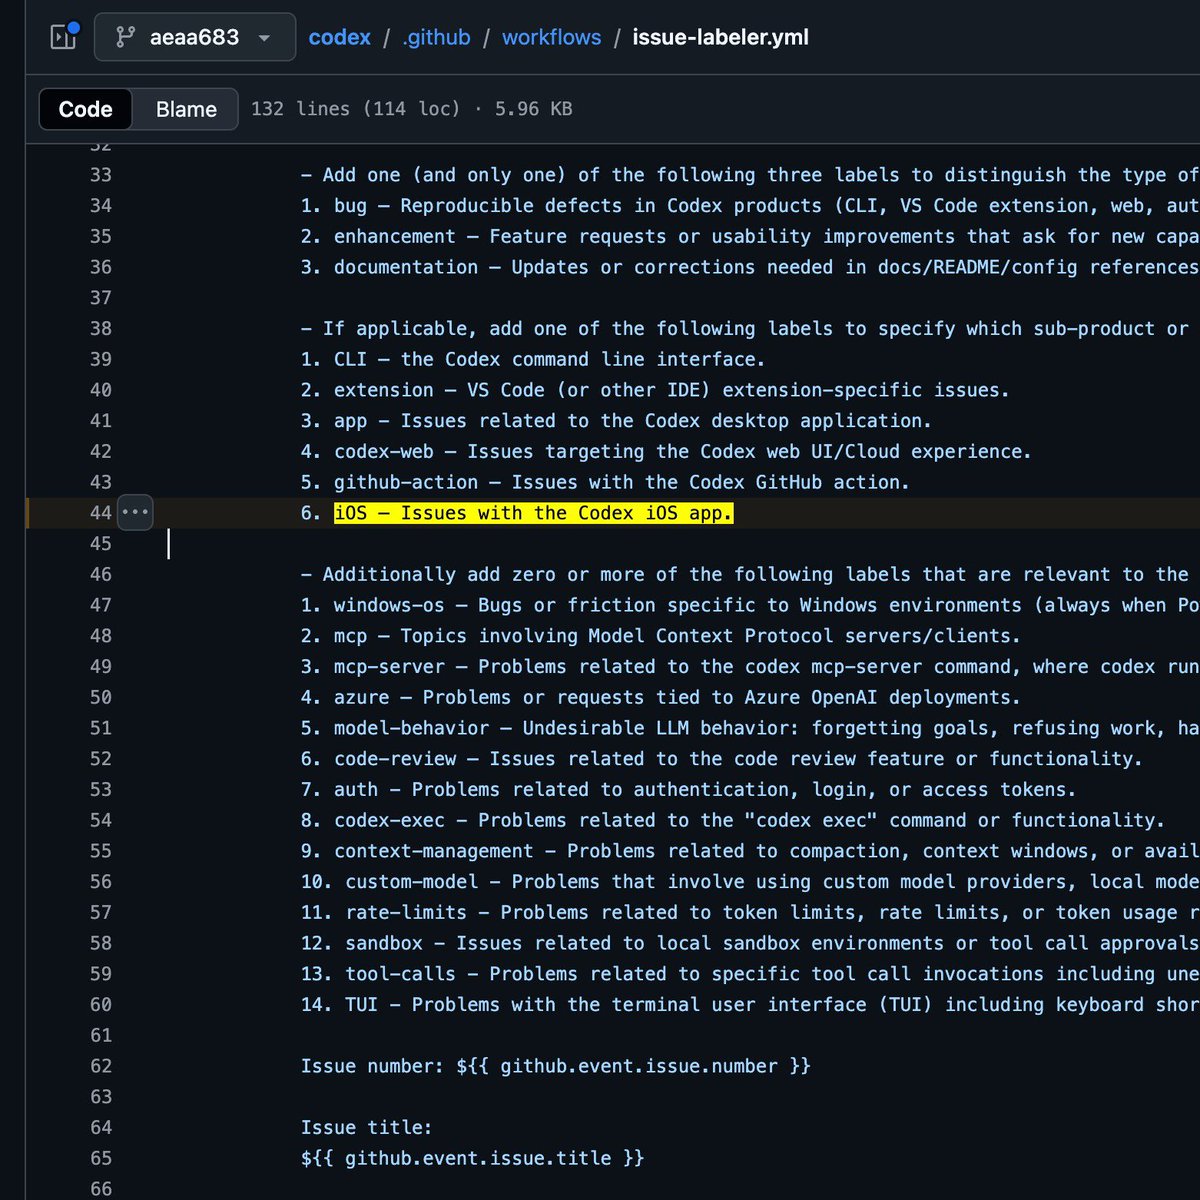Screen dimensions: 1200x1200
Task: Click the line '14. TUI — Problems with the terminal user interface'
Action: pos(750,1005)
